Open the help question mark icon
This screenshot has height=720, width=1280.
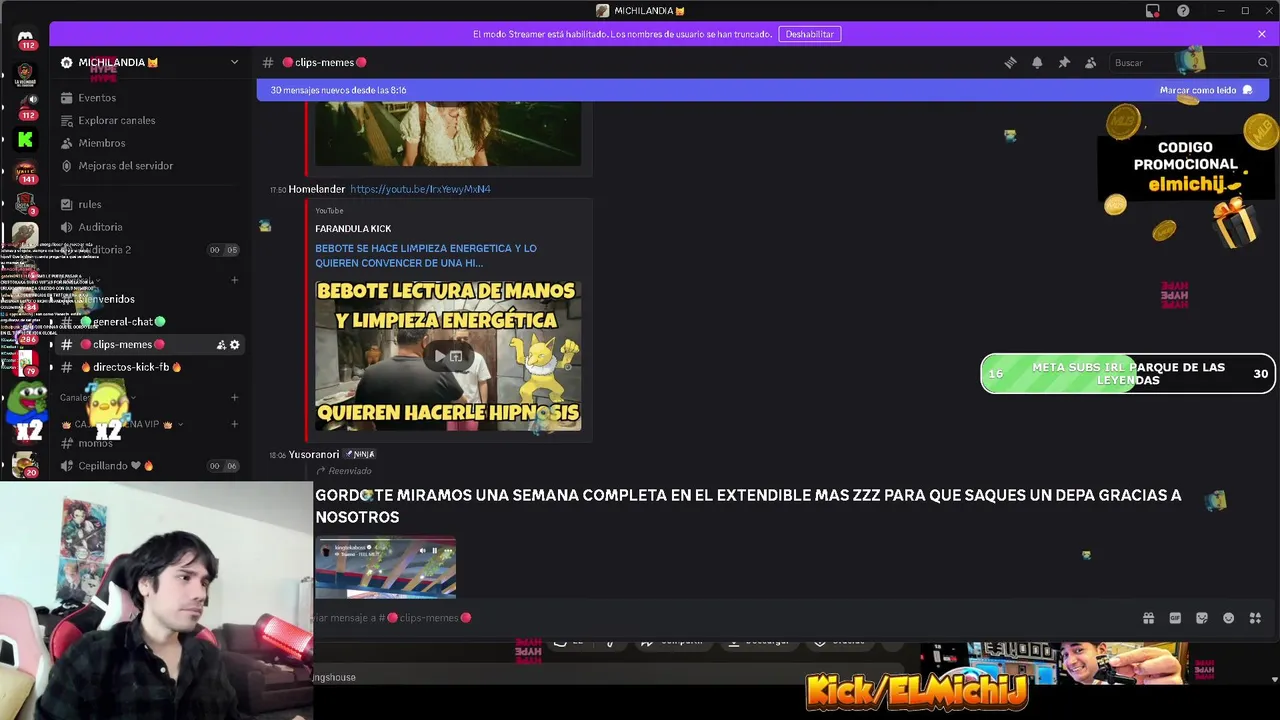(x=1183, y=10)
